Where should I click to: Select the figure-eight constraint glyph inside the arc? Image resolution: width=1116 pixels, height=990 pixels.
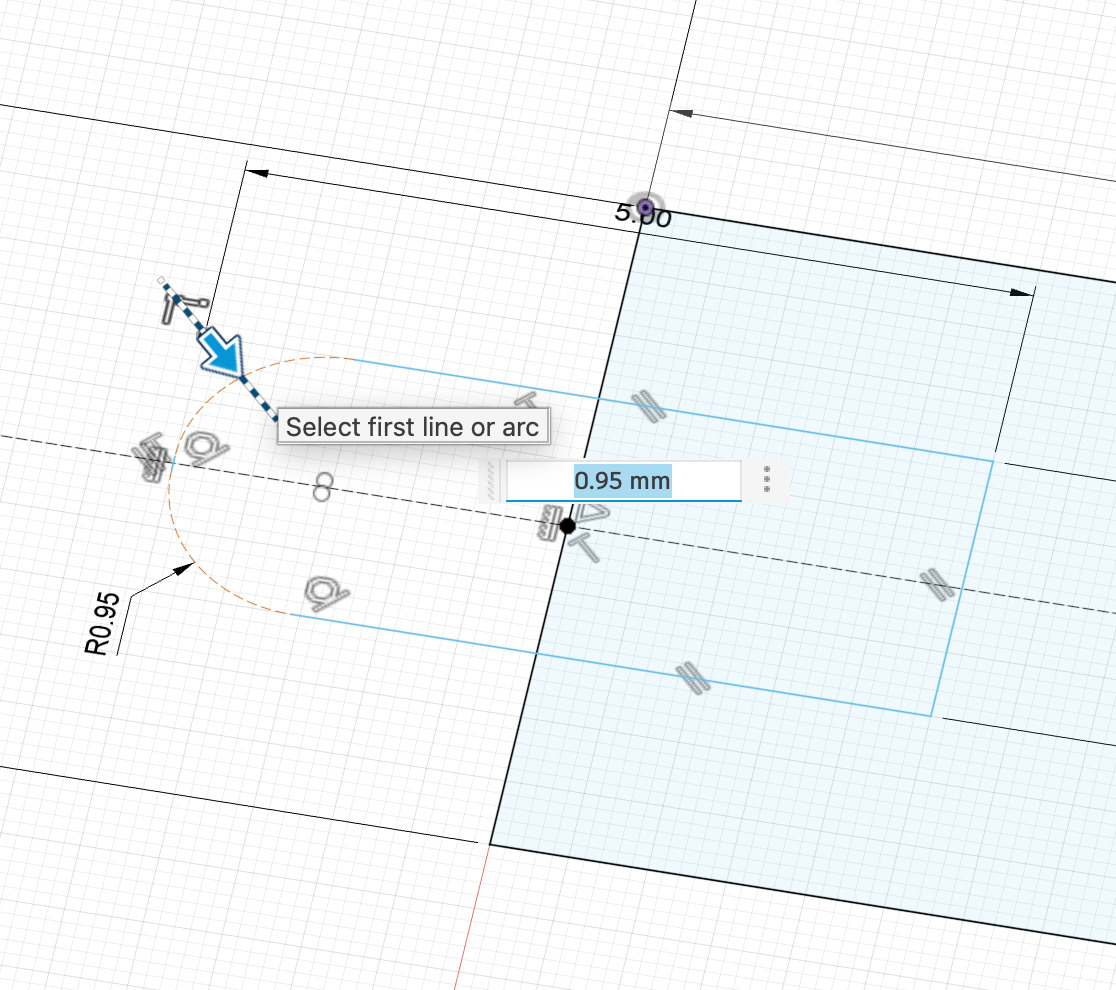click(323, 488)
